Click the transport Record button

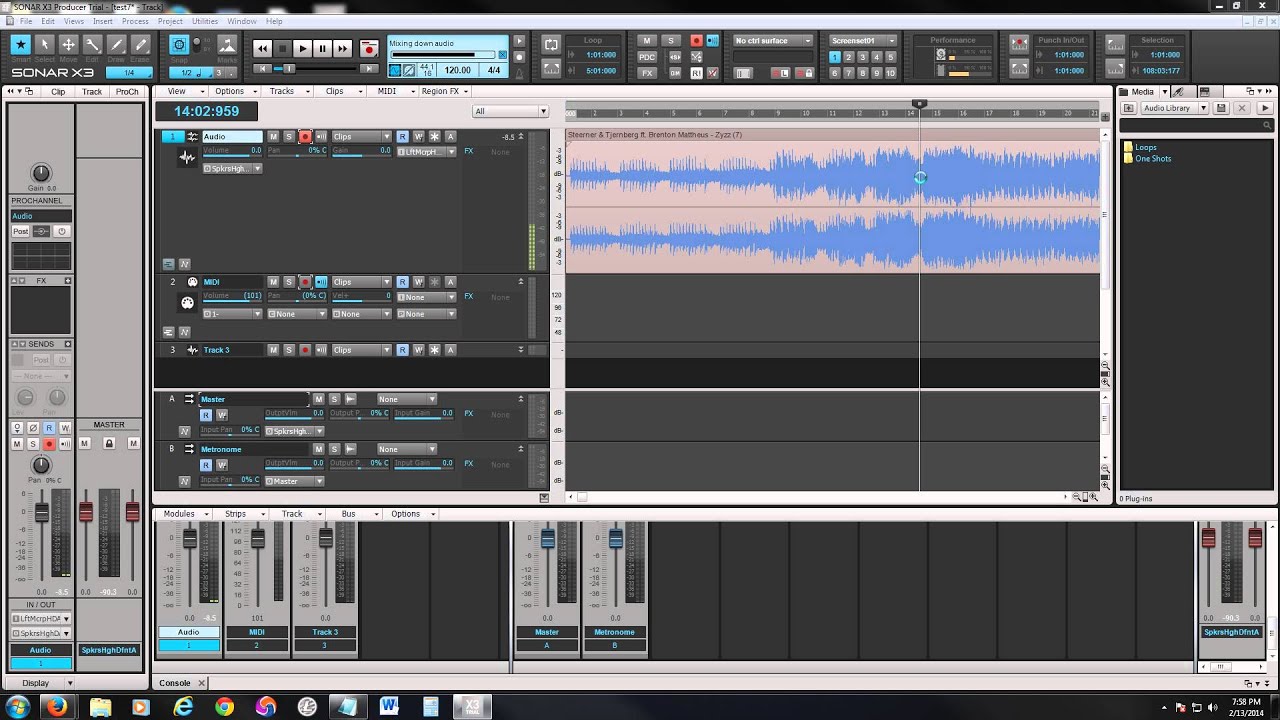click(x=369, y=48)
